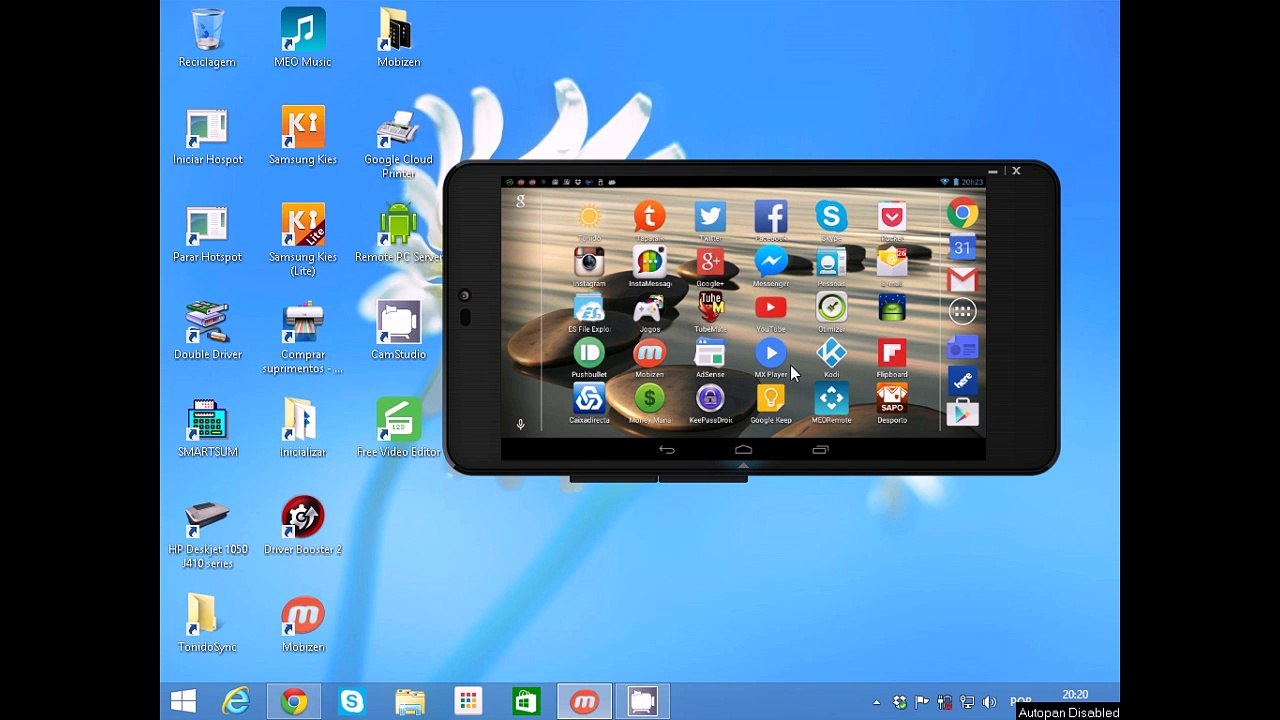Open Calendar (31) in the phone dock
This screenshot has height=720, width=1280.
pos(962,247)
